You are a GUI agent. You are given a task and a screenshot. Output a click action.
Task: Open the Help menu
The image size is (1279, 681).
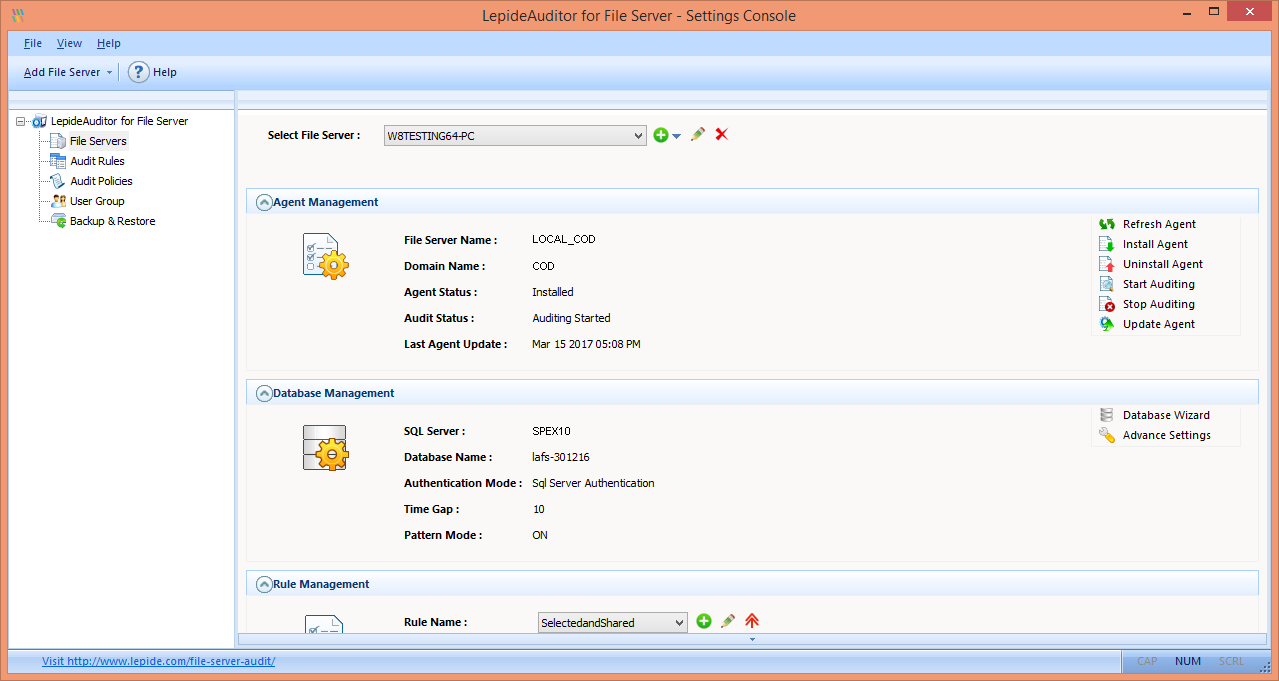point(109,43)
